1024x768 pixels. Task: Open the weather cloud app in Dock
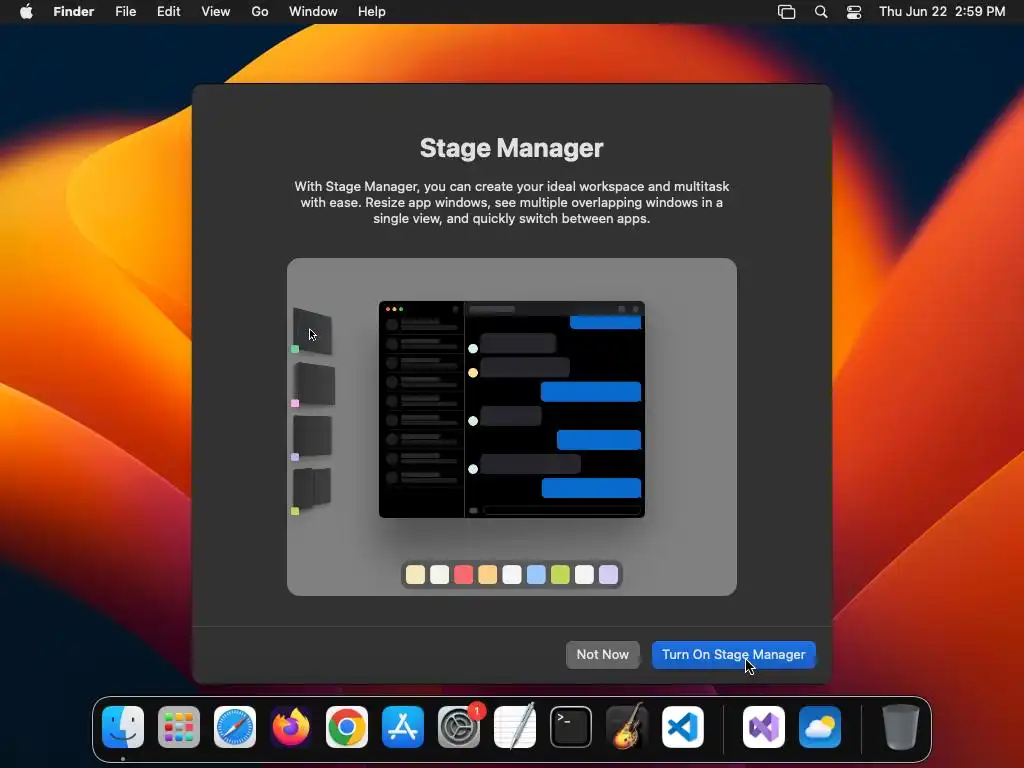tap(820, 727)
